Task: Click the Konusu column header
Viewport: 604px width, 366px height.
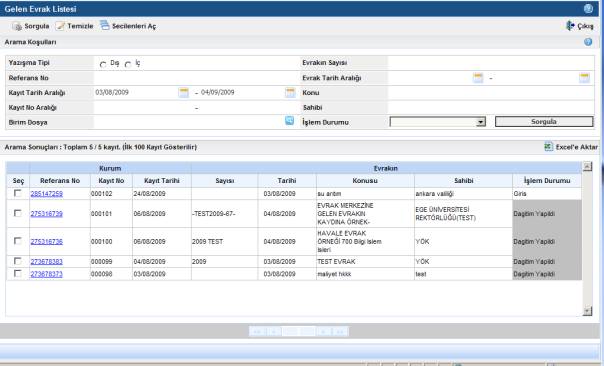Action: pyautogui.click(x=365, y=181)
